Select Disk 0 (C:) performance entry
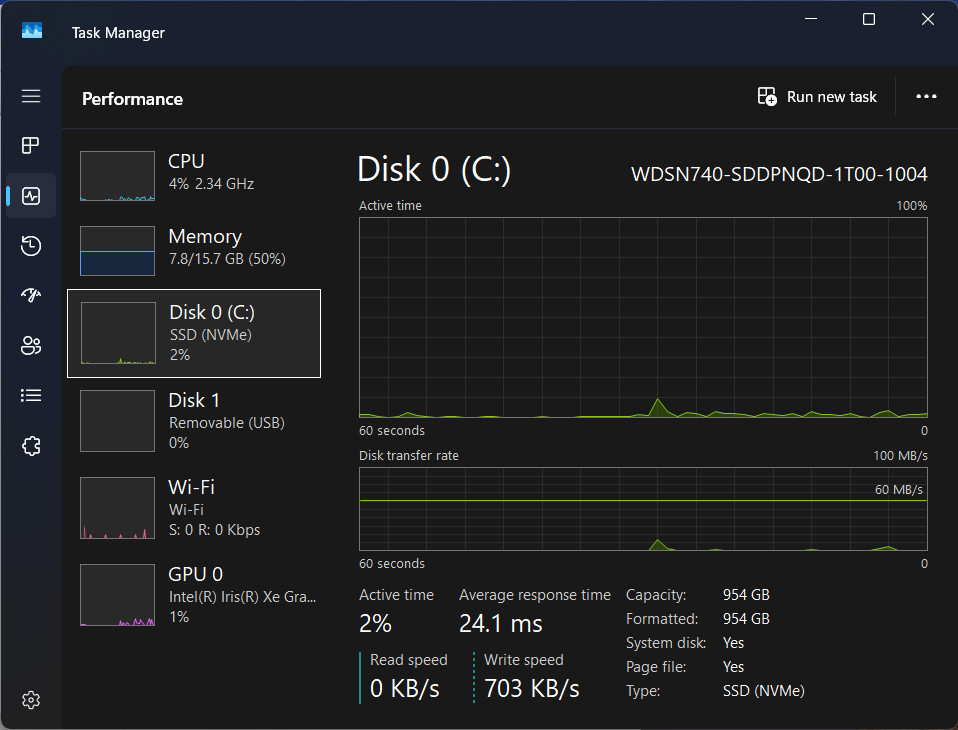This screenshot has width=958, height=730. point(194,334)
